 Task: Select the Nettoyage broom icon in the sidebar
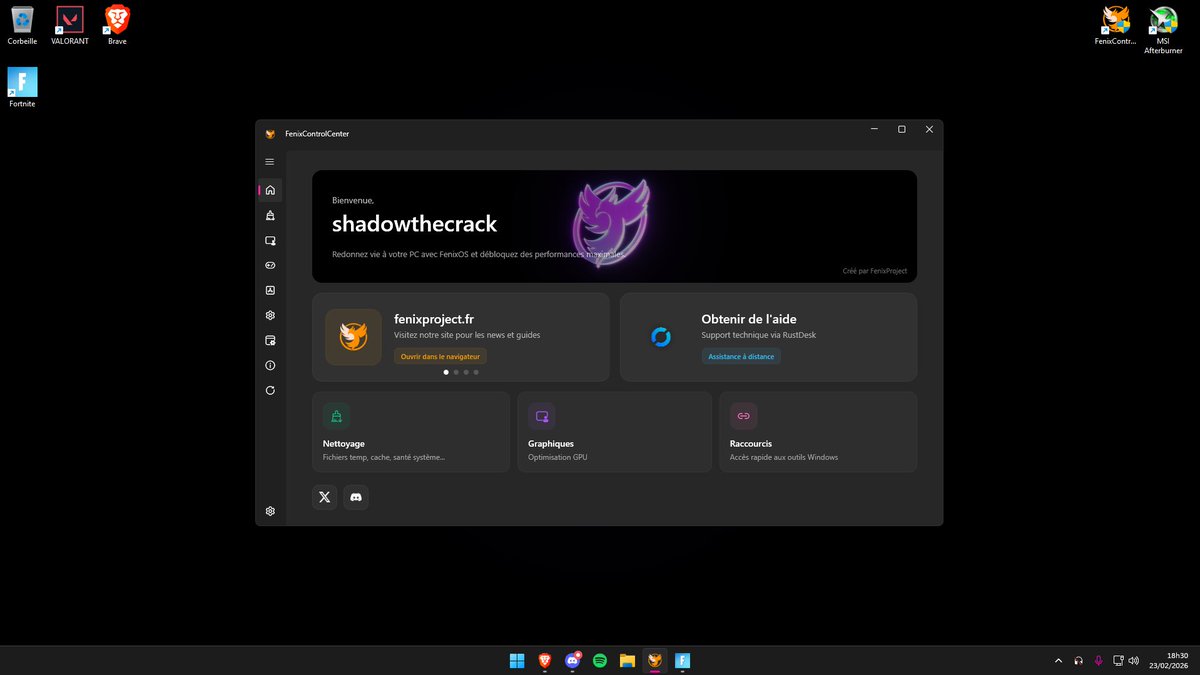269,215
